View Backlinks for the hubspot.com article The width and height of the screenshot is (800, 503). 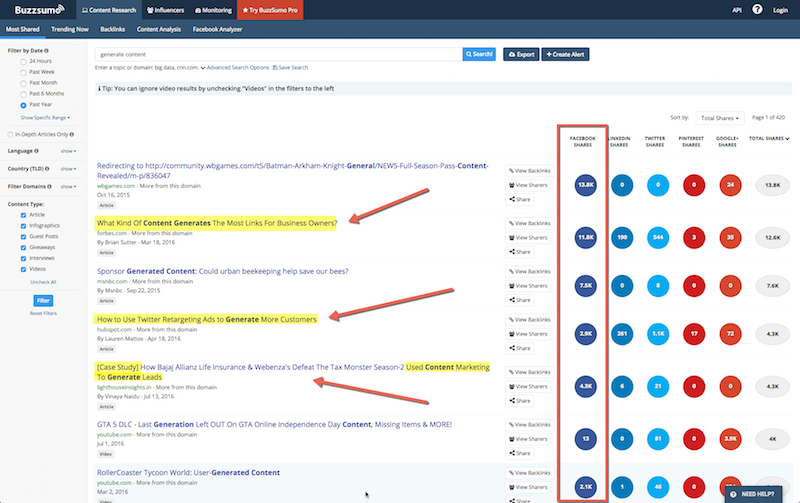pos(529,319)
